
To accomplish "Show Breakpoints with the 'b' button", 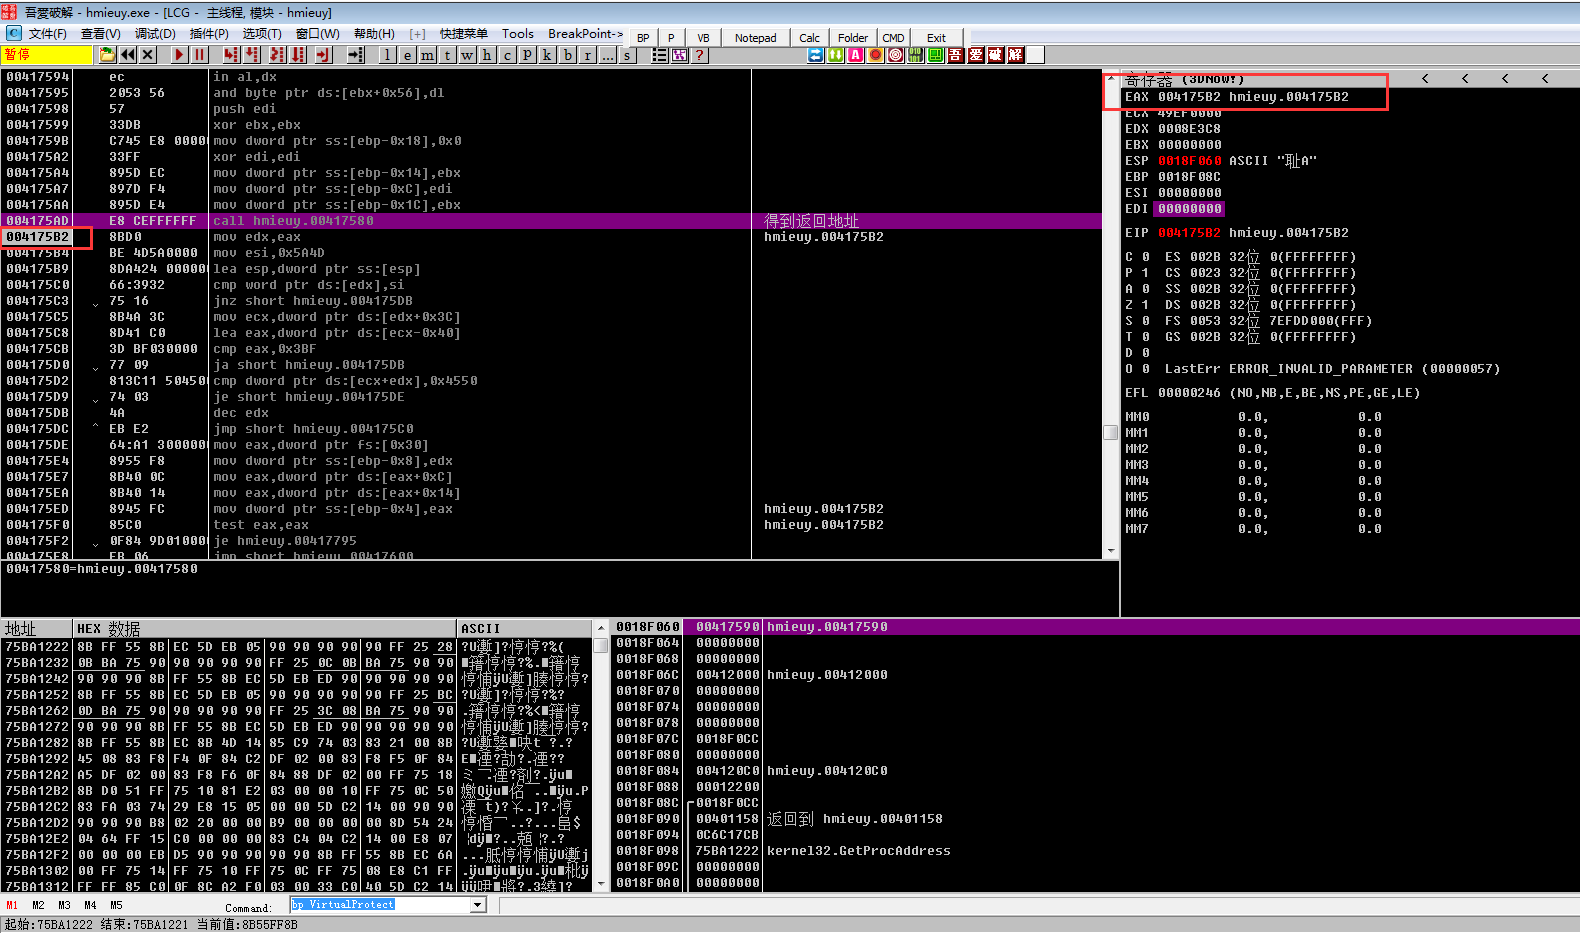I will point(568,55).
